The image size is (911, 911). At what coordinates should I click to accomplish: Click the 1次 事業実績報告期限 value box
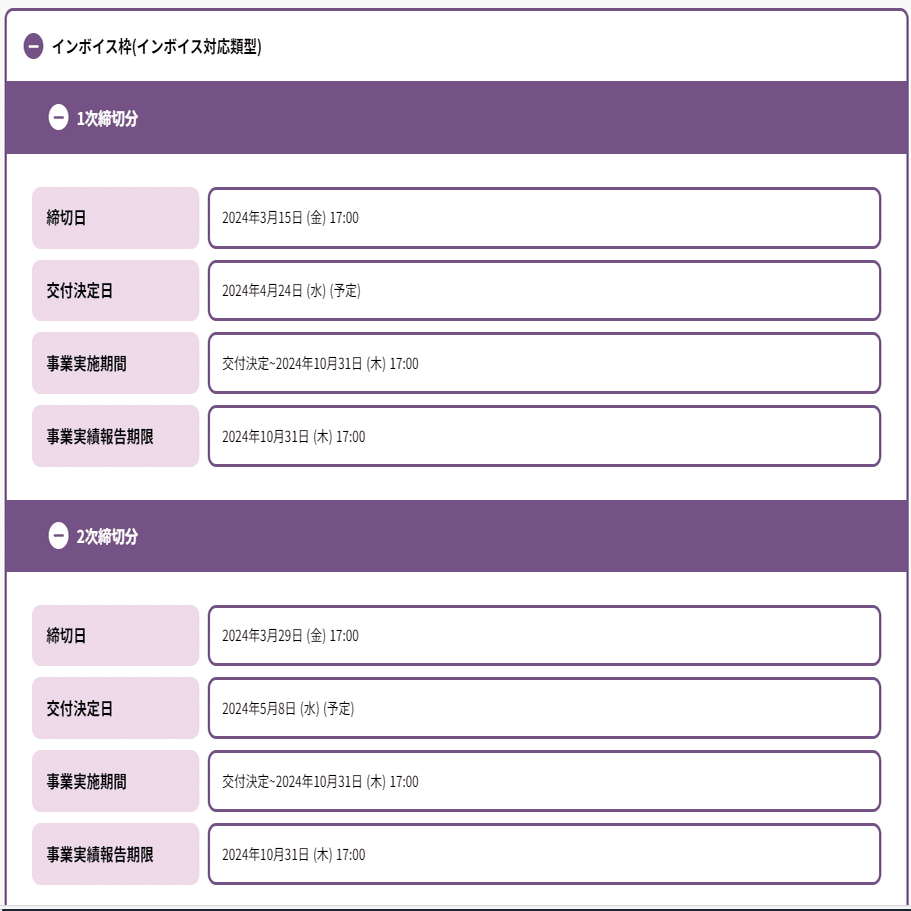pyautogui.click(x=544, y=436)
